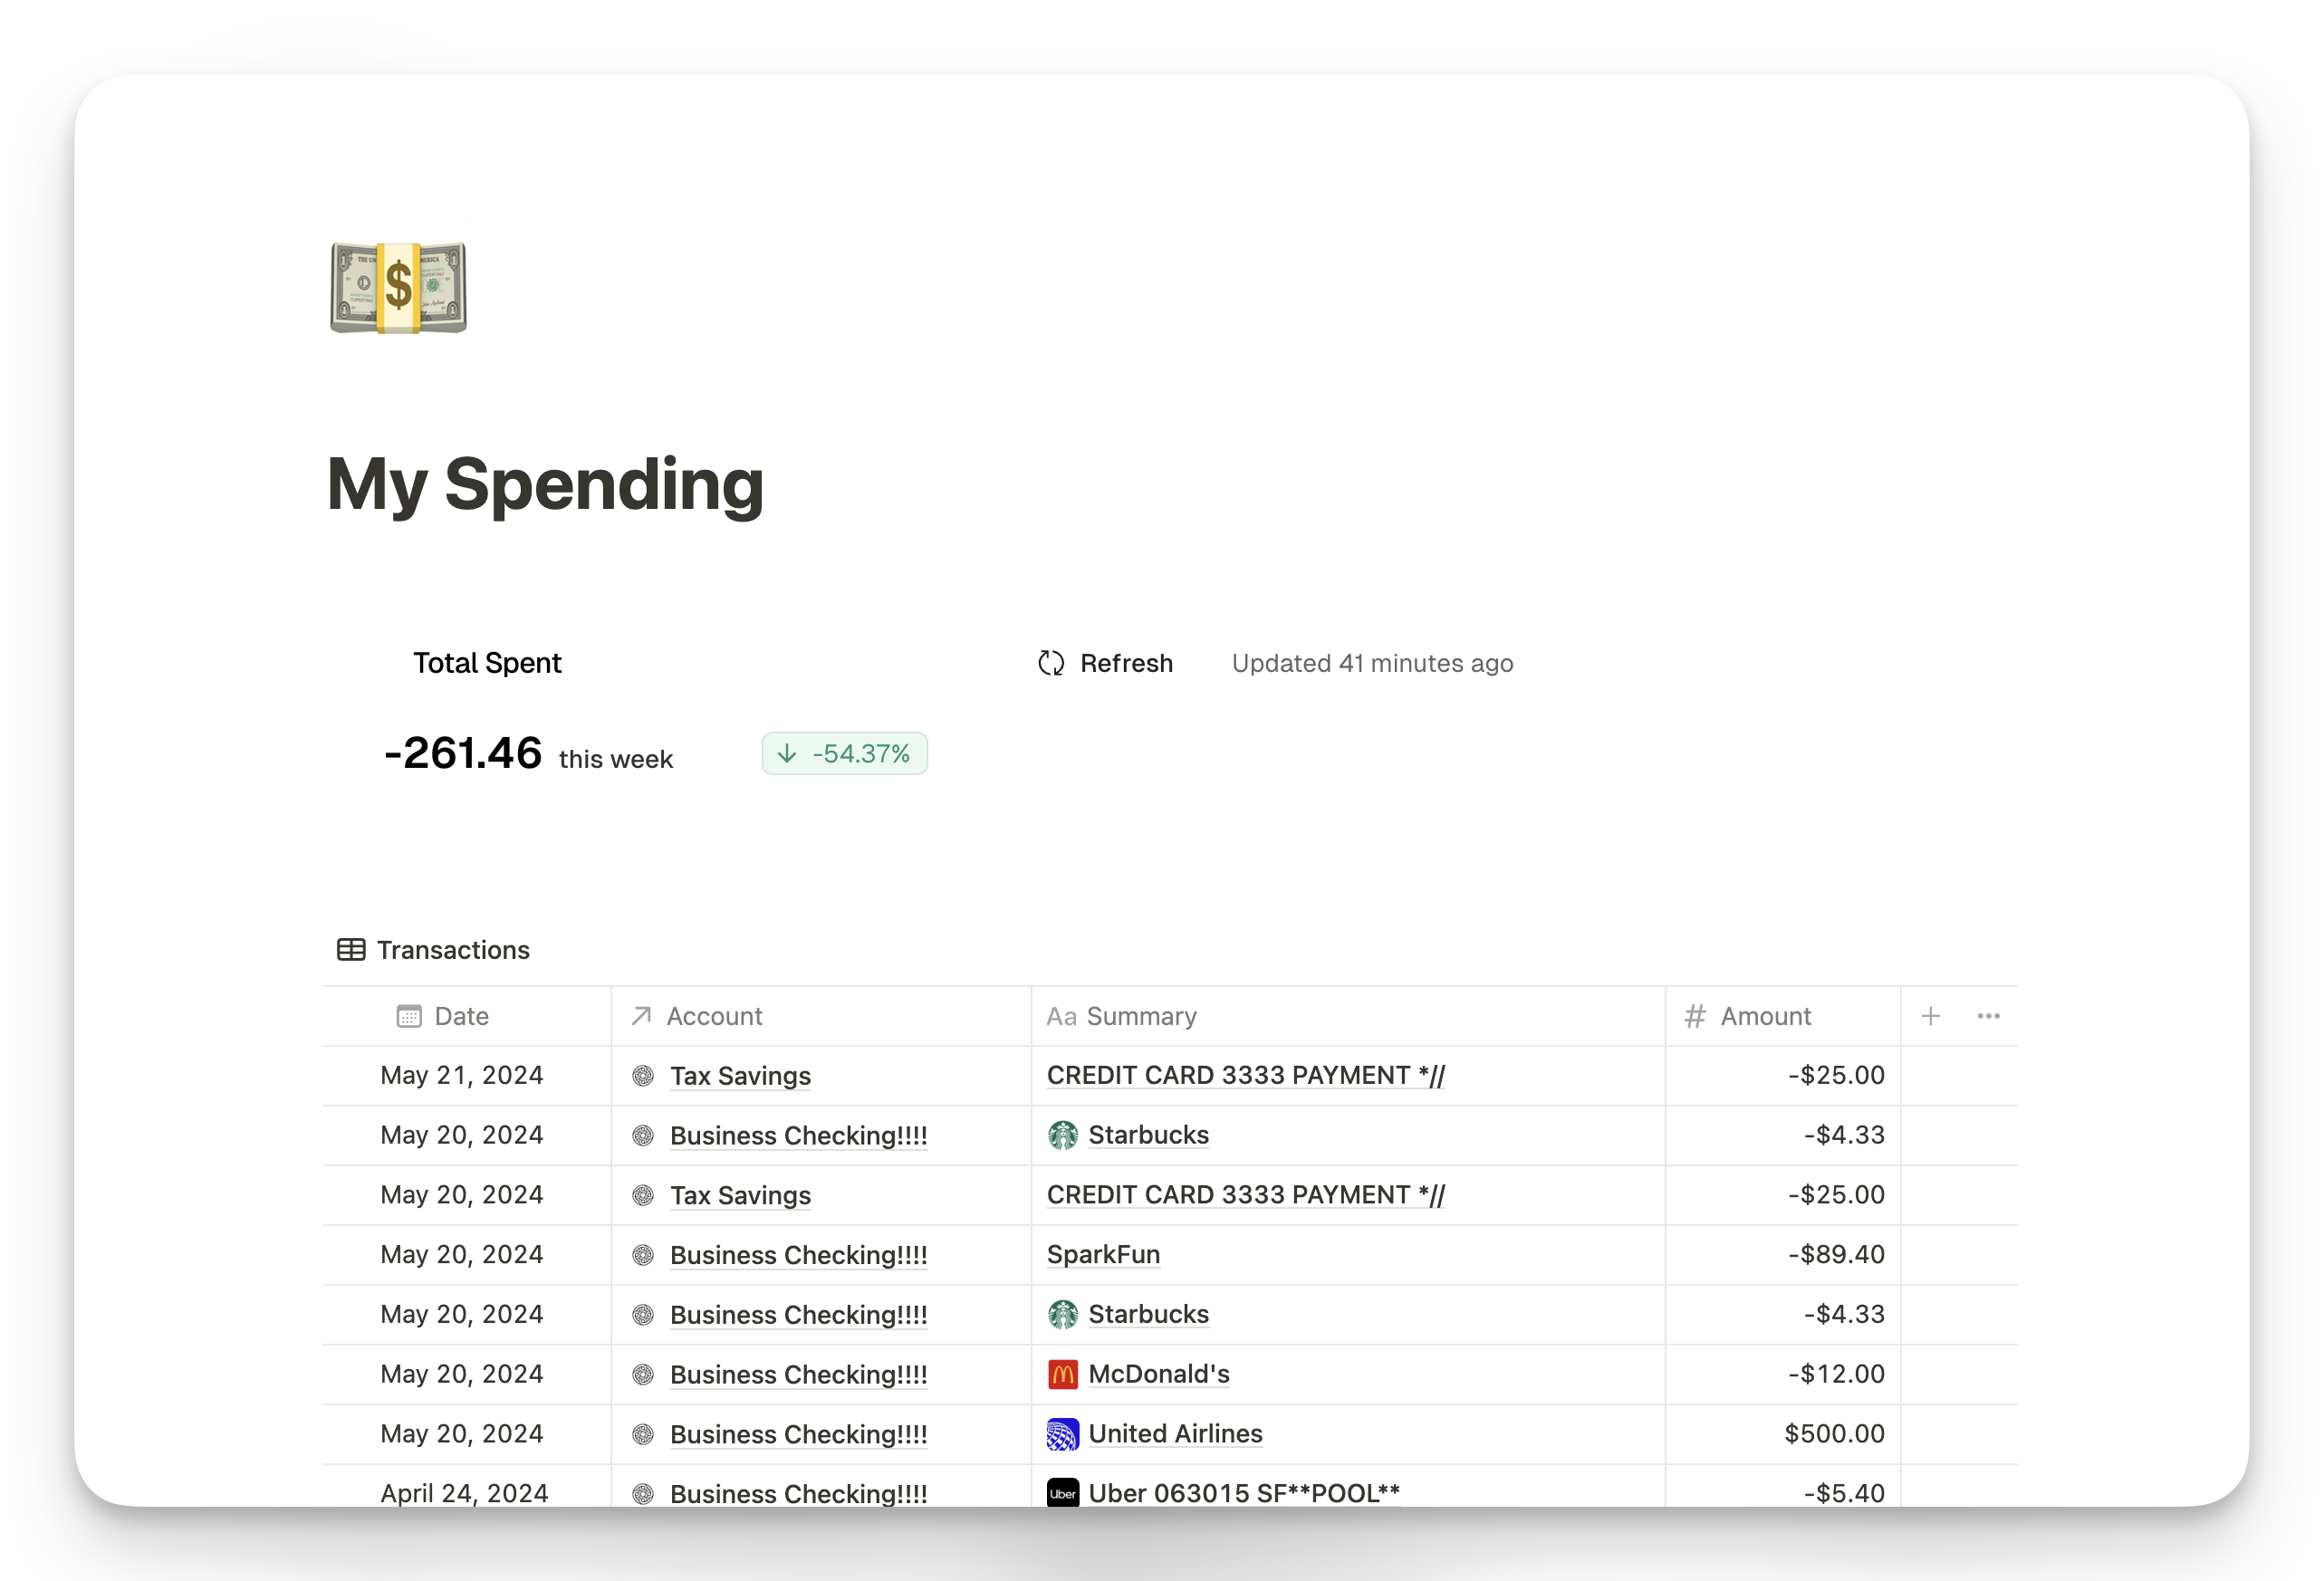Click the down arrow in -54.37% badge
The image size is (2324, 1581).
787,753
